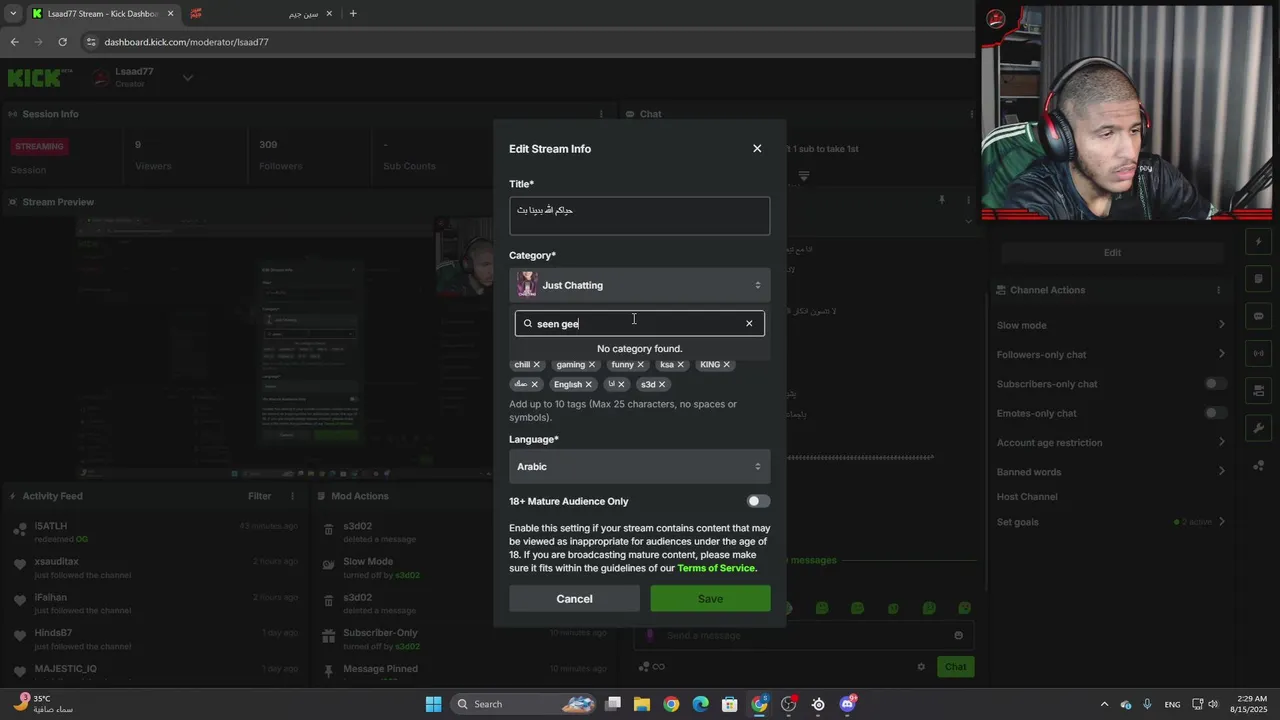Select the 'No category found.' text

coord(639,349)
